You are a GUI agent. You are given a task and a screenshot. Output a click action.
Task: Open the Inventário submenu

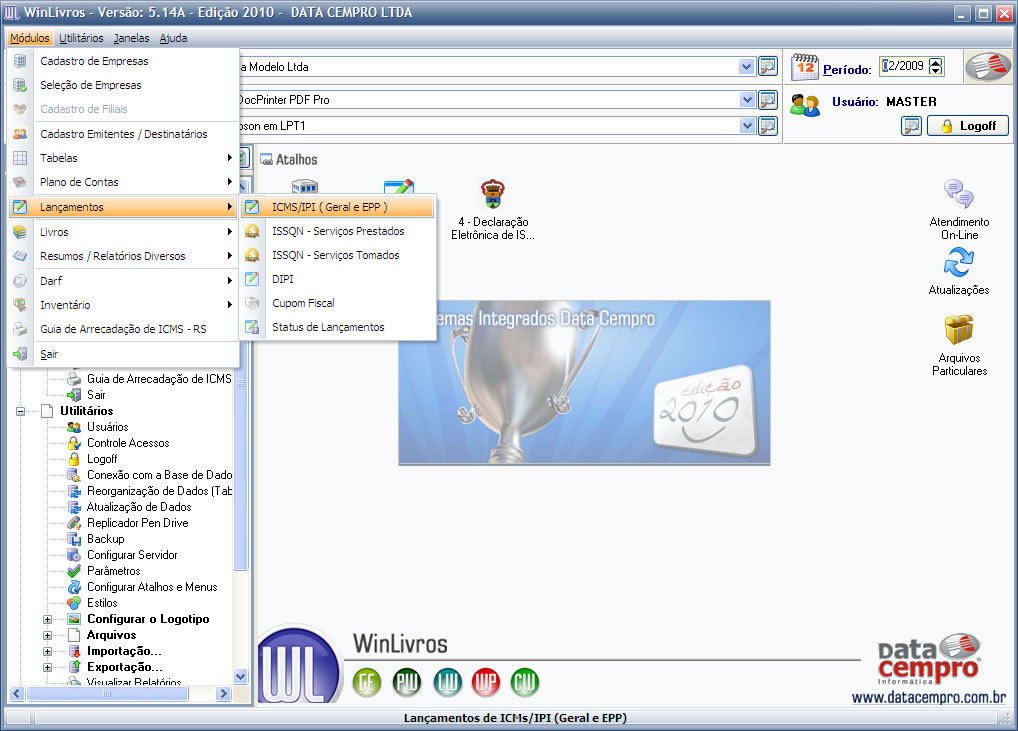click(123, 304)
